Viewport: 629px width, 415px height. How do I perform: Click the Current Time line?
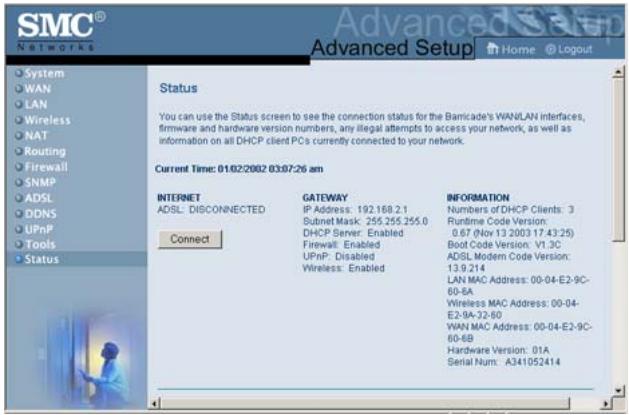coord(239,169)
